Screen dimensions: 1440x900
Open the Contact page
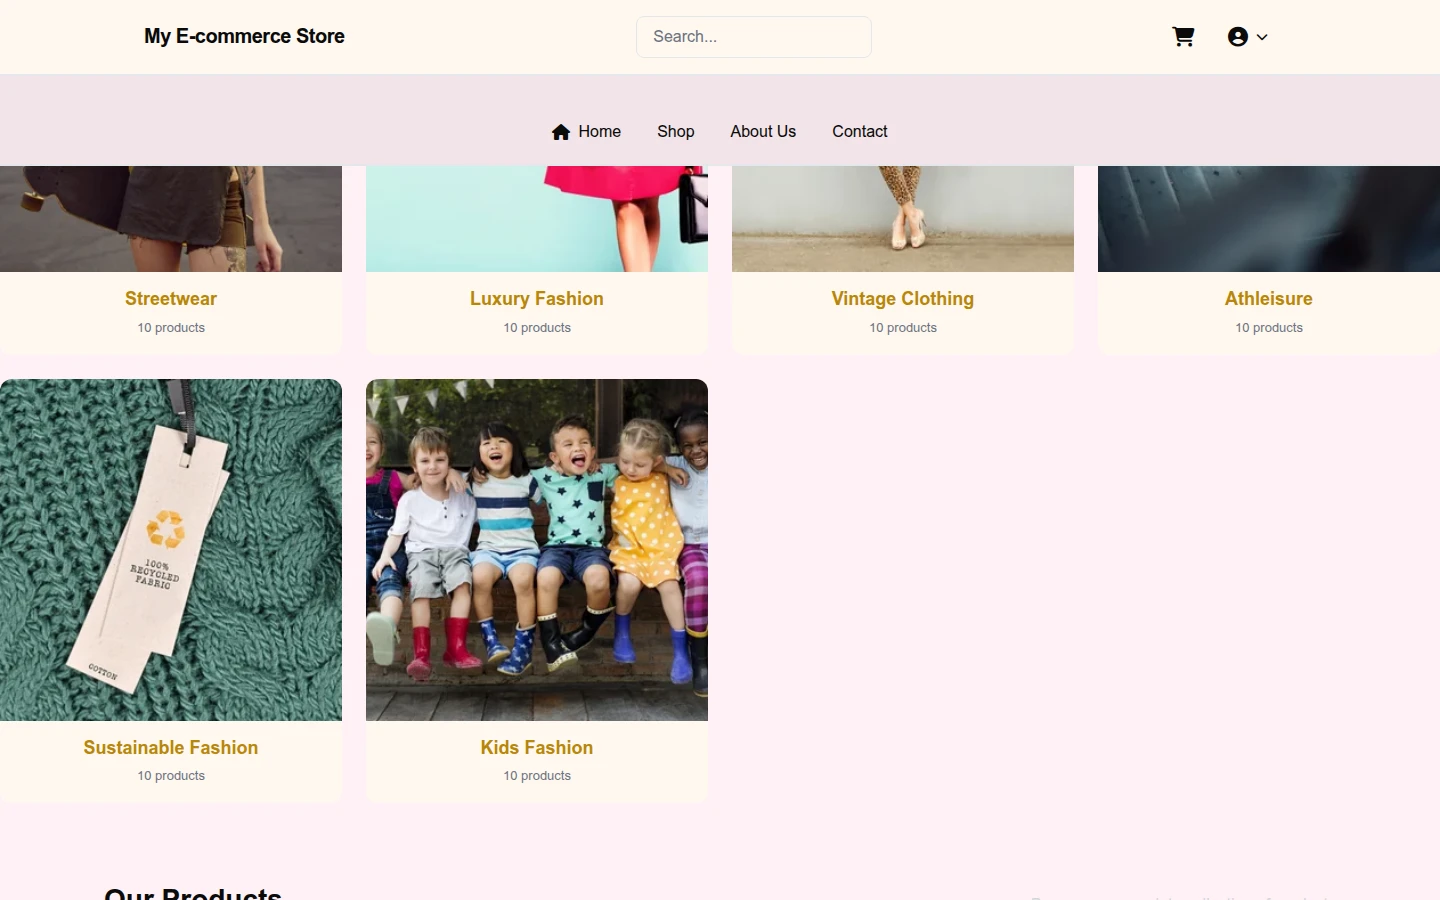860,131
